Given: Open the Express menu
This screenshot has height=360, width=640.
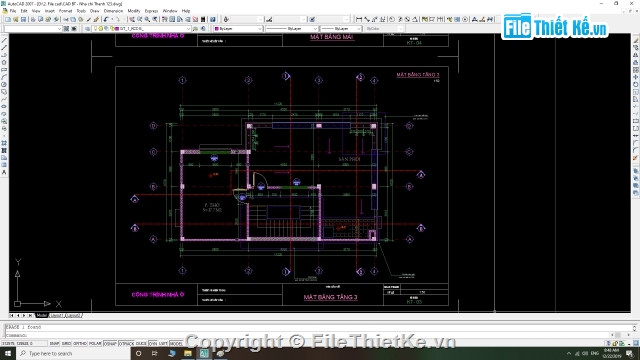Looking at the screenshot, I should pyautogui.click(x=151, y=11).
